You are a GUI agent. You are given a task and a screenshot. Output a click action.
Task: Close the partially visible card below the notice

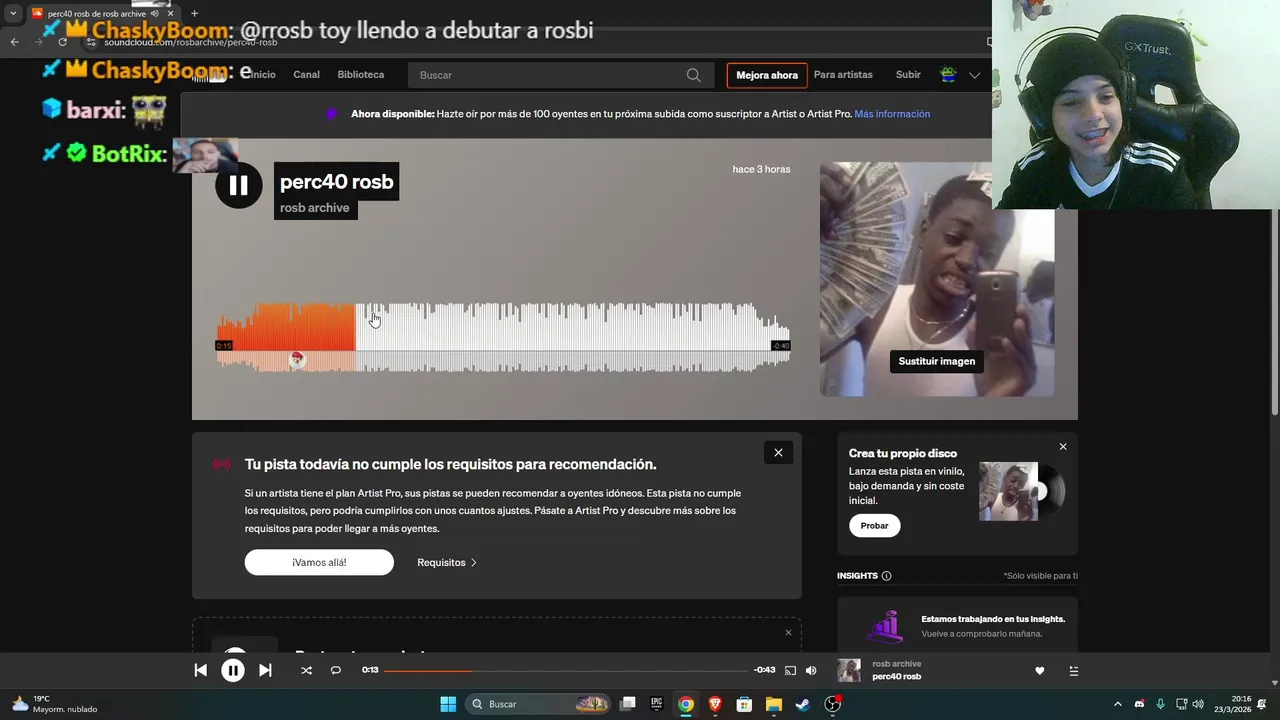click(x=788, y=633)
